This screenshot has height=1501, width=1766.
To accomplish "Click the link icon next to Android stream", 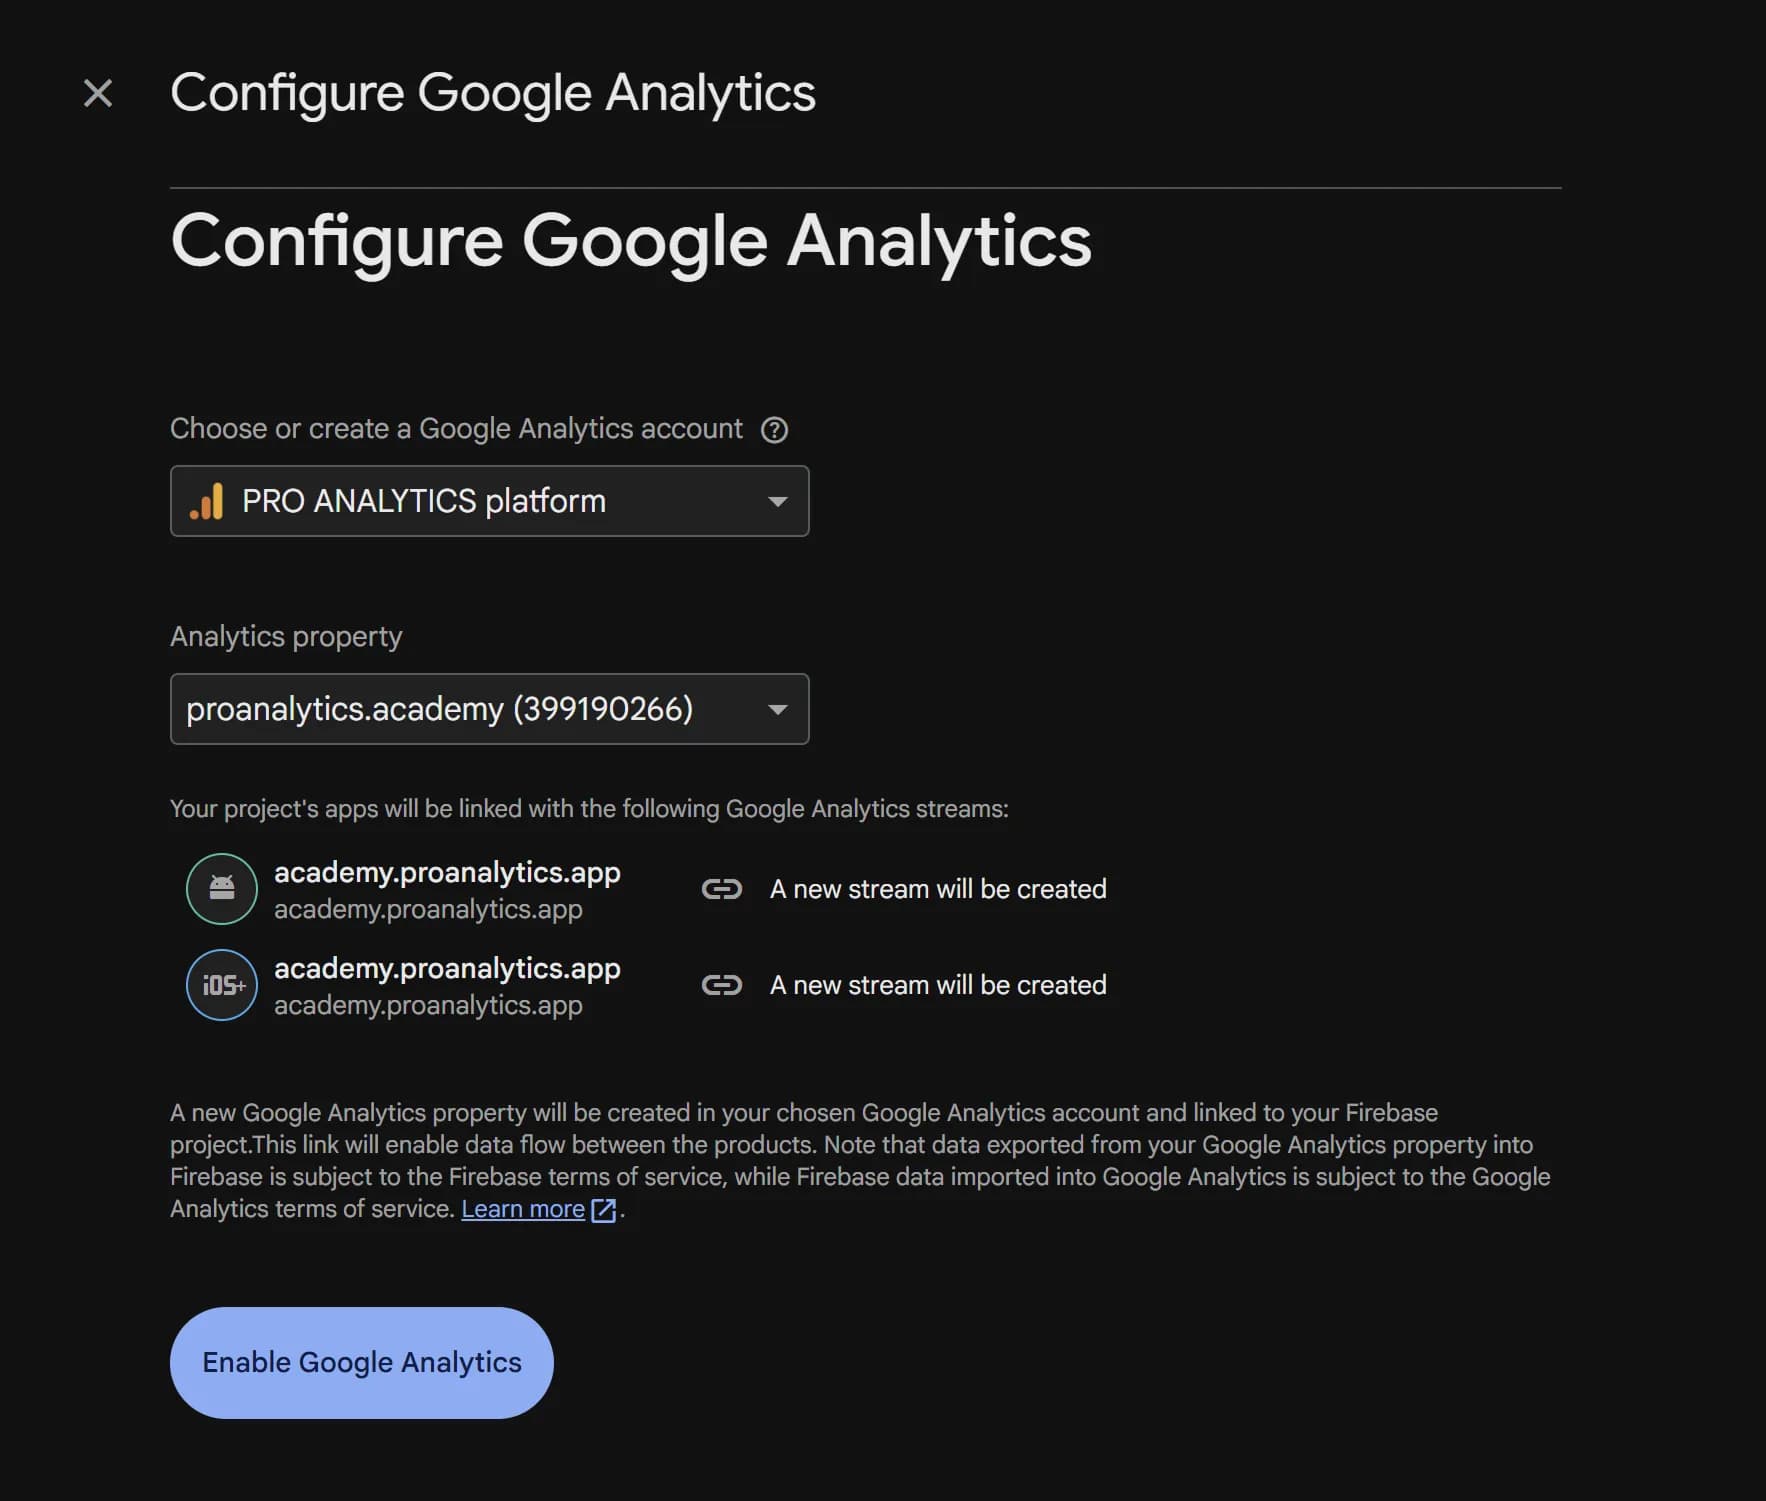I will coord(722,888).
